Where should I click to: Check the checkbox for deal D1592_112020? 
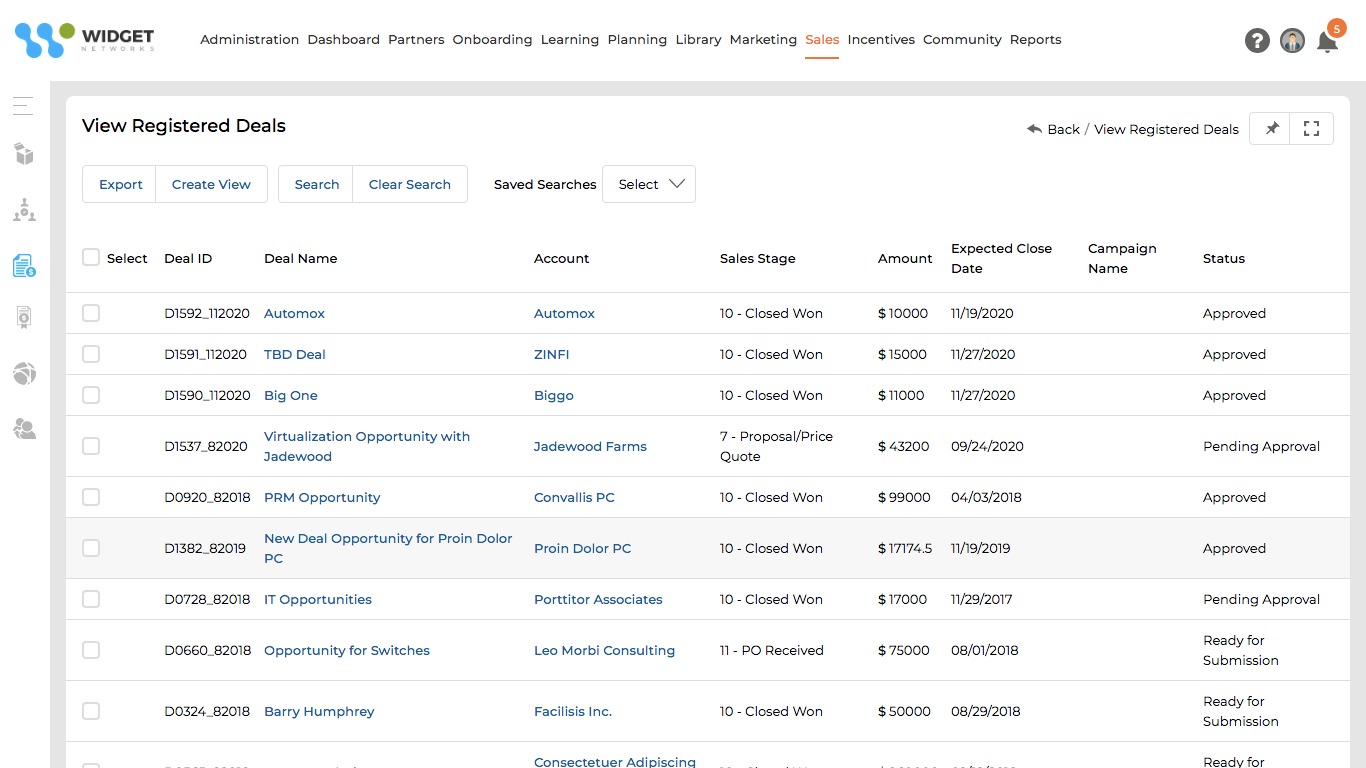pos(91,312)
